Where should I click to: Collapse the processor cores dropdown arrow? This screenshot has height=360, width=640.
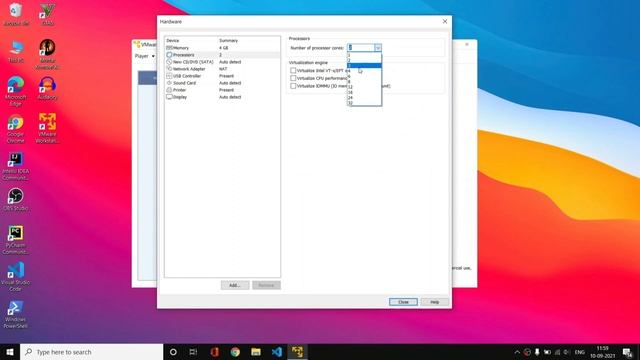point(378,48)
